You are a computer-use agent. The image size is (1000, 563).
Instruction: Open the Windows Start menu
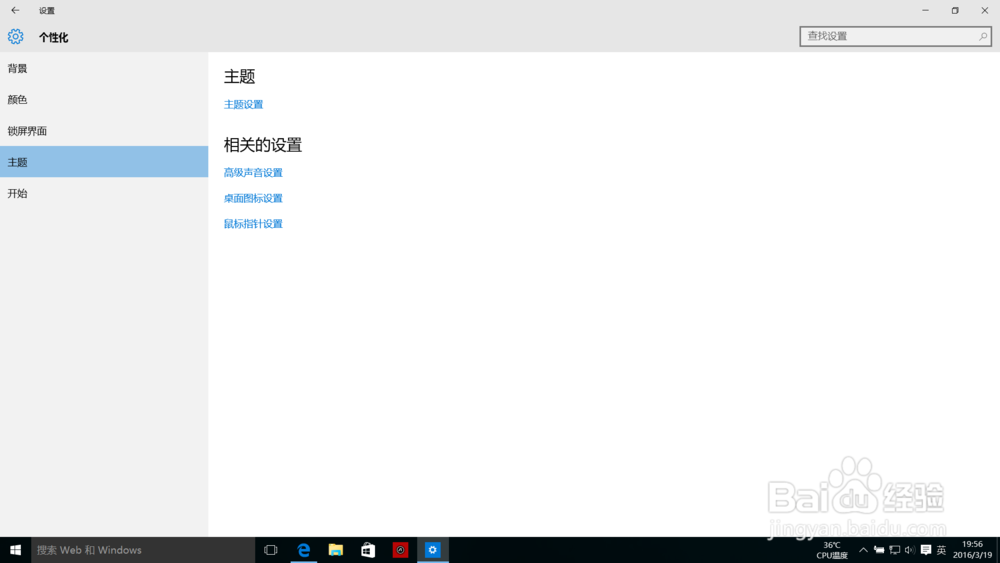pyautogui.click(x=15, y=550)
